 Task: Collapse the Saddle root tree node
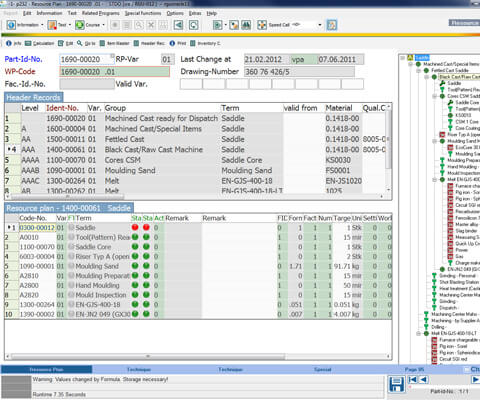pos(403,58)
